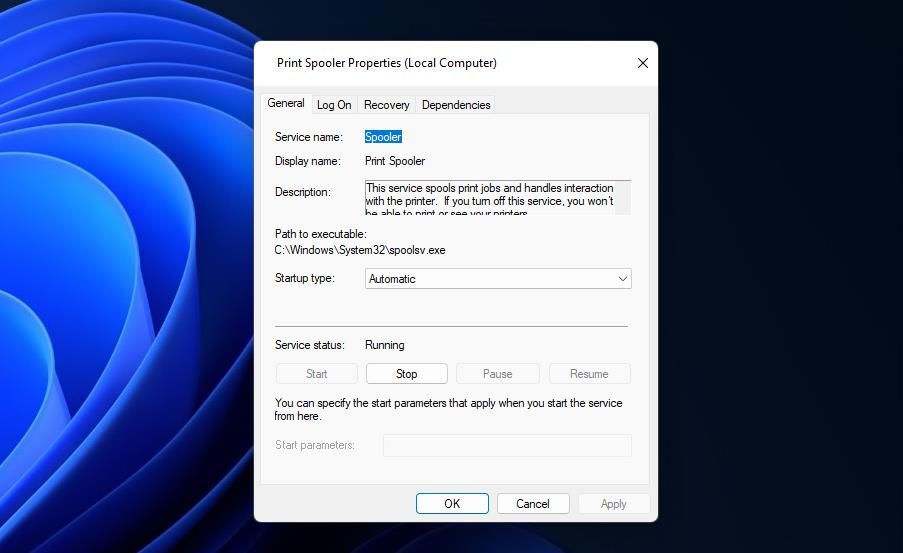Image resolution: width=903 pixels, height=553 pixels.
Task: Click the Description scrollbar
Action: pyautogui.click(x=623, y=198)
